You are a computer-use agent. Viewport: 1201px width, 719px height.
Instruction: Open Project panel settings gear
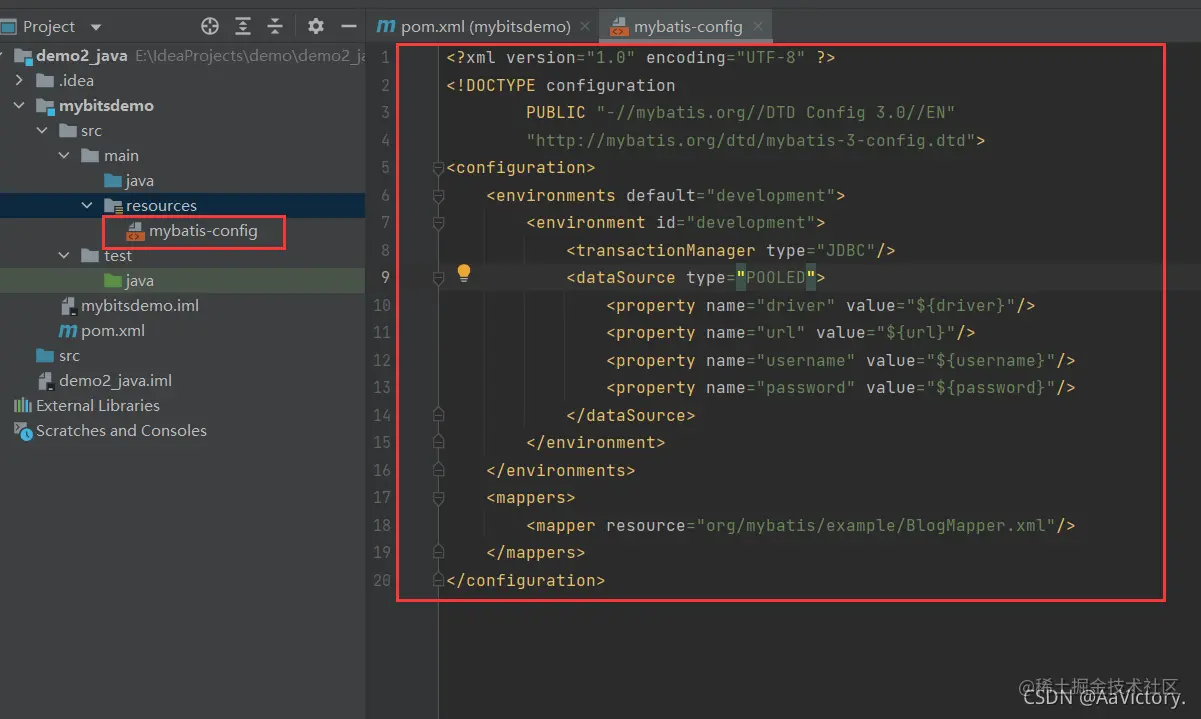coord(316,26)
